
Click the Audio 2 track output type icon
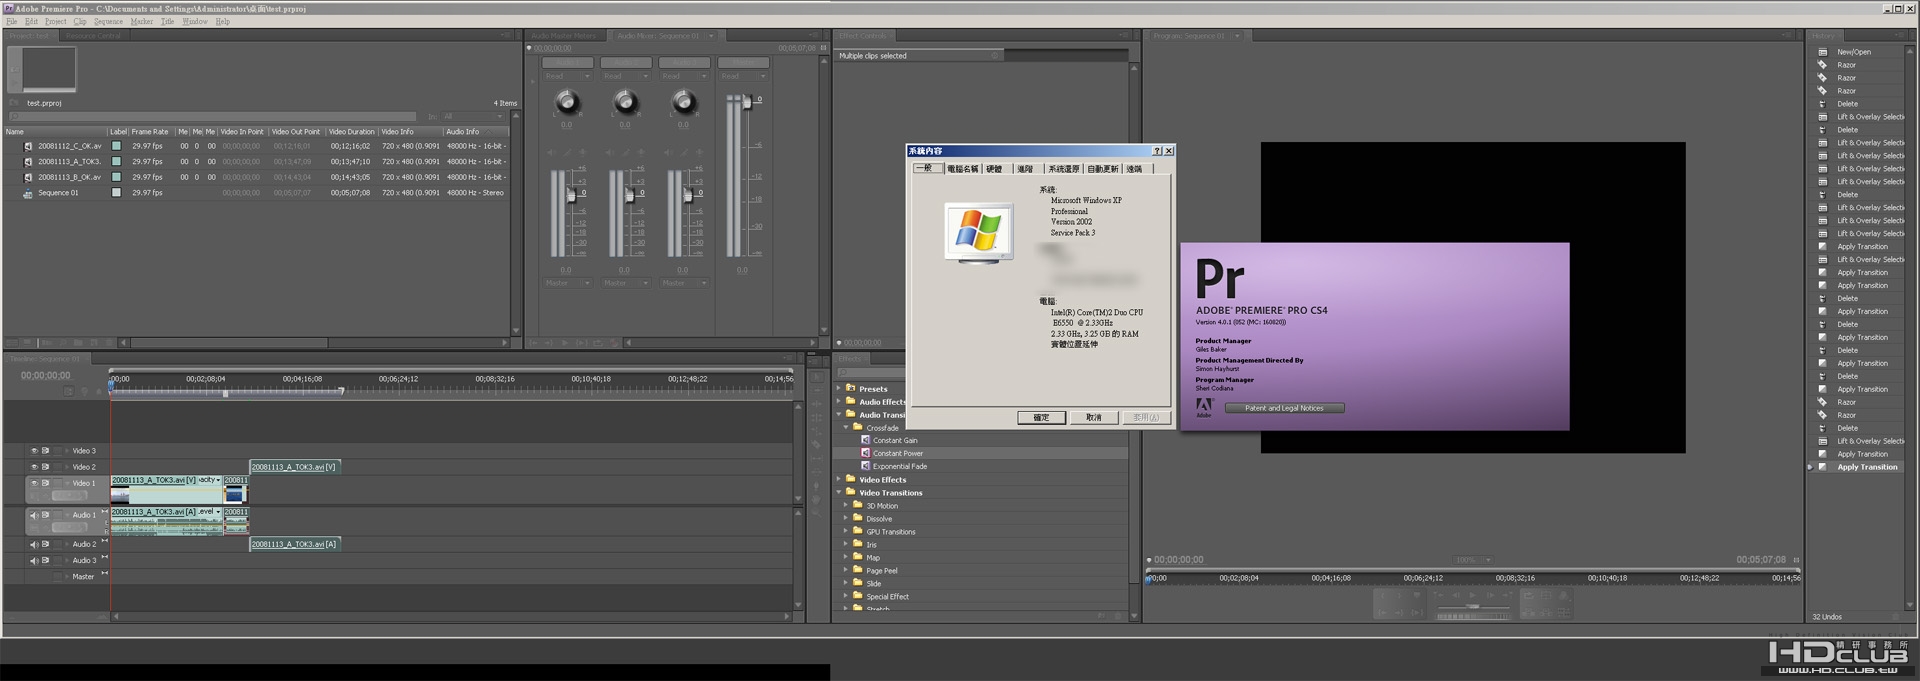[x=104, y=542]
